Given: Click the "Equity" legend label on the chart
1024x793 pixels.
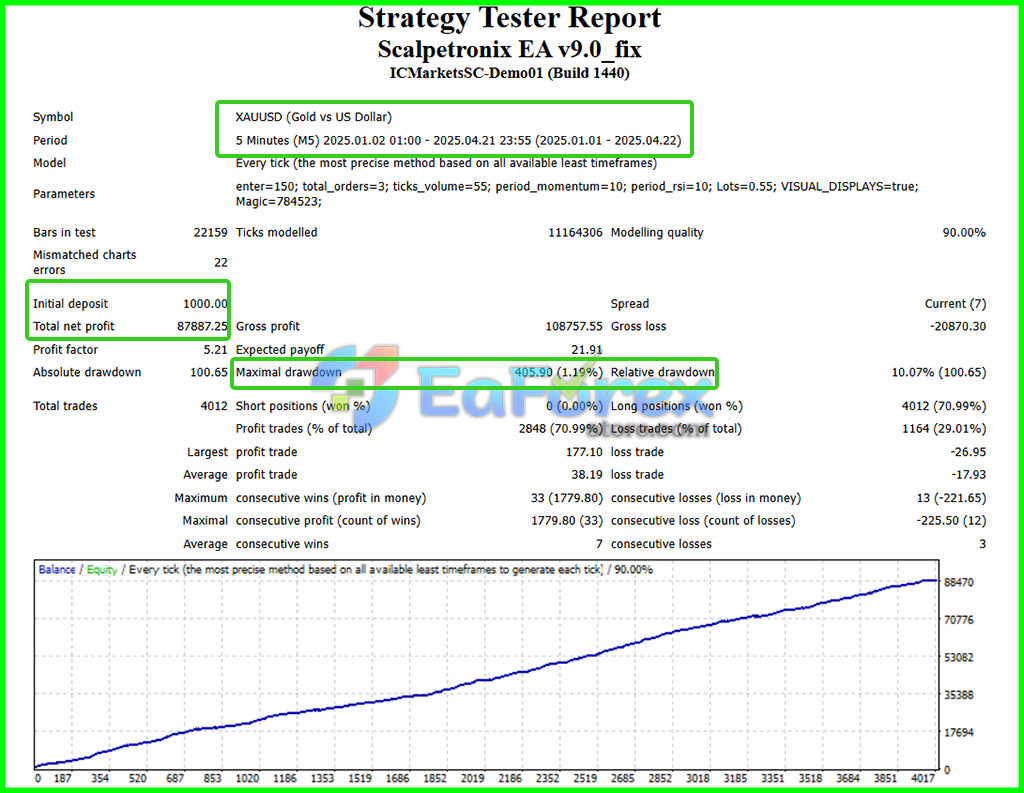Looking at the screenshot, I should click(x=102, y=570).
